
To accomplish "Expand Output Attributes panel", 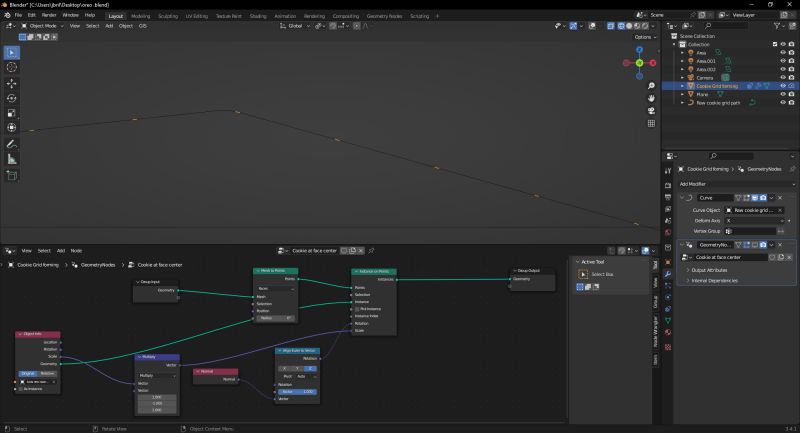I will pos(707,270).
